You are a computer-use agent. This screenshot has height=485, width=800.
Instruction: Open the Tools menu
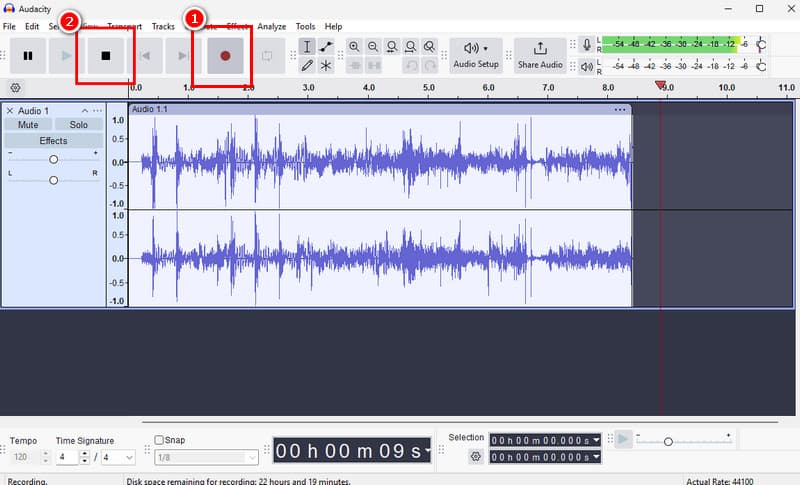point(306,27)
